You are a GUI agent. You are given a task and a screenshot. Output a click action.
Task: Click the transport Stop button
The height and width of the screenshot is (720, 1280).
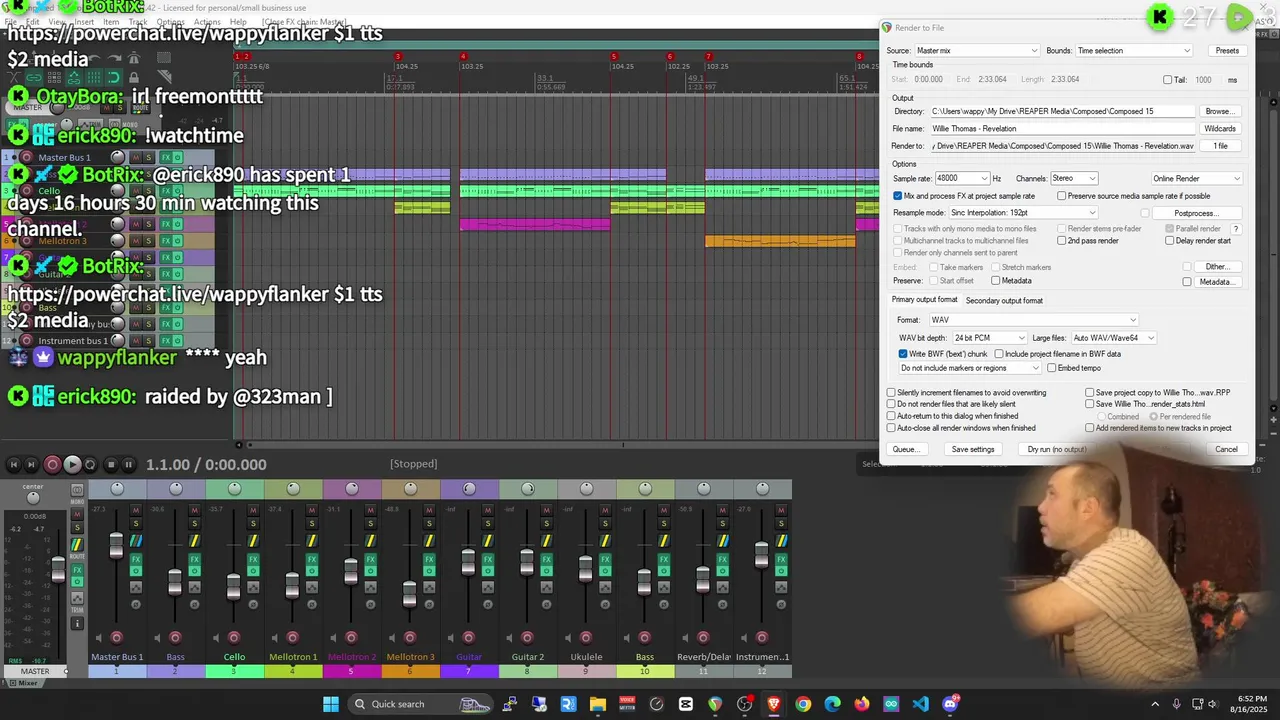click(111, 464)
